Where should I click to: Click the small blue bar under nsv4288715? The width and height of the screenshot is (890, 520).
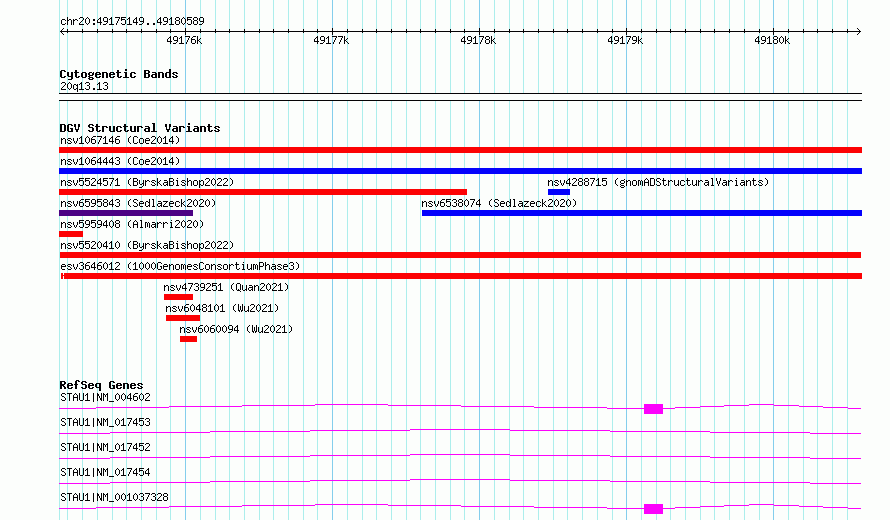[x=559, y=192]
